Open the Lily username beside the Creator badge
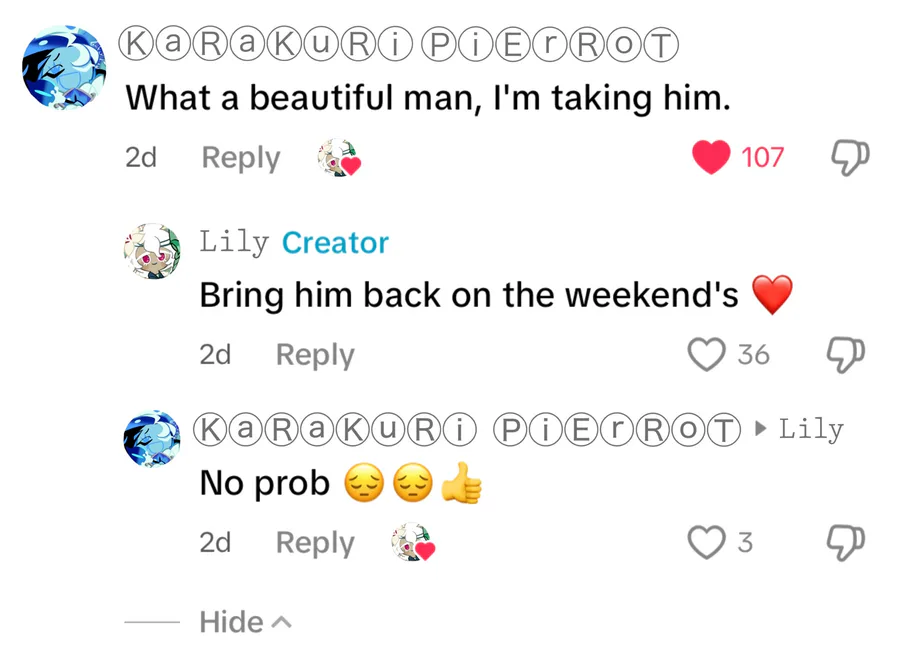This screenshot has height=672, width=900. (x=234, y=242)
